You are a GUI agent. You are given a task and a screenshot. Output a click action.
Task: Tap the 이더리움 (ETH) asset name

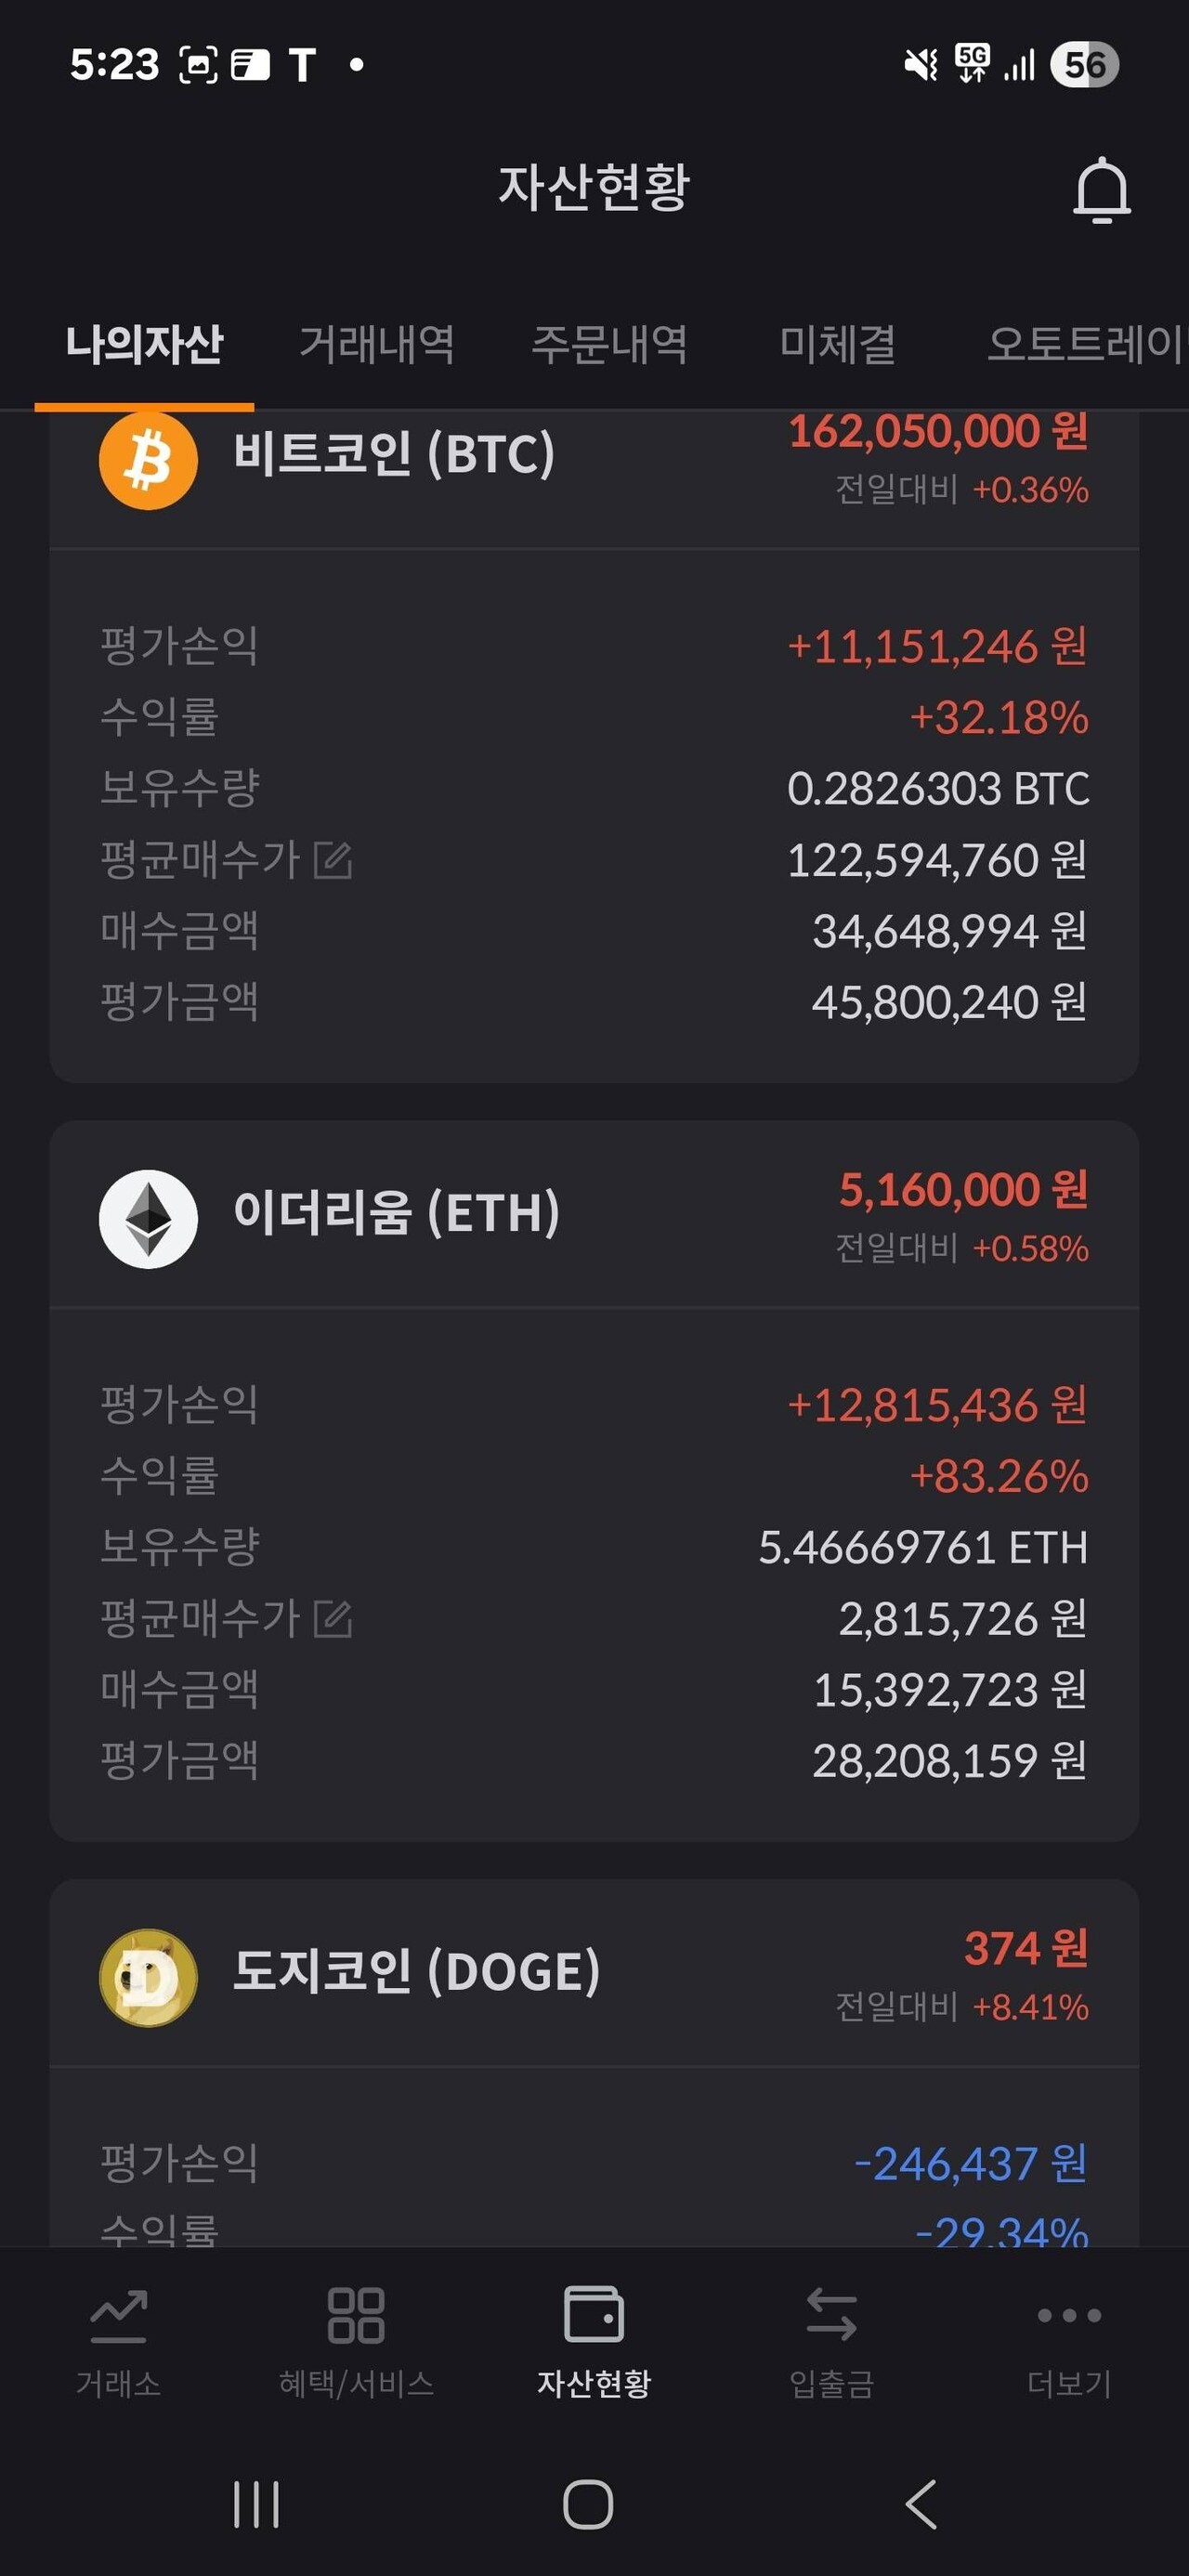click(396, 1213)
